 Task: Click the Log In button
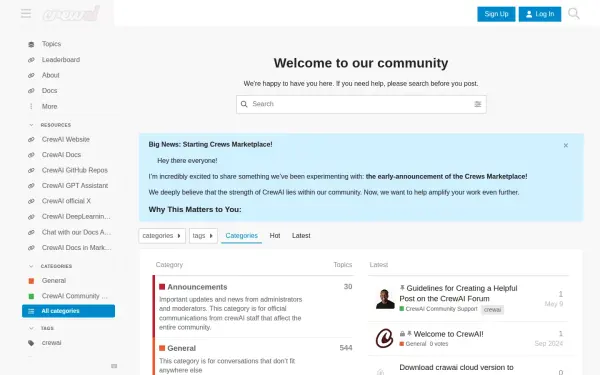[540, 14]
